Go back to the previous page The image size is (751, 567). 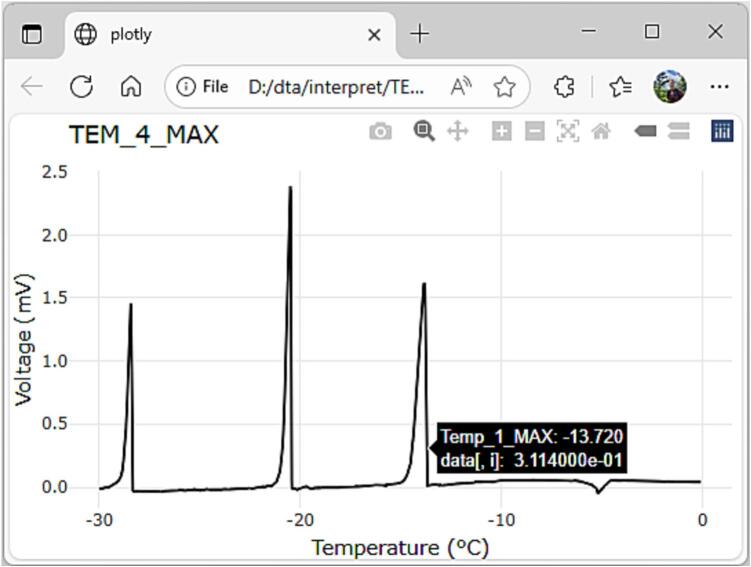coord(32,87)
